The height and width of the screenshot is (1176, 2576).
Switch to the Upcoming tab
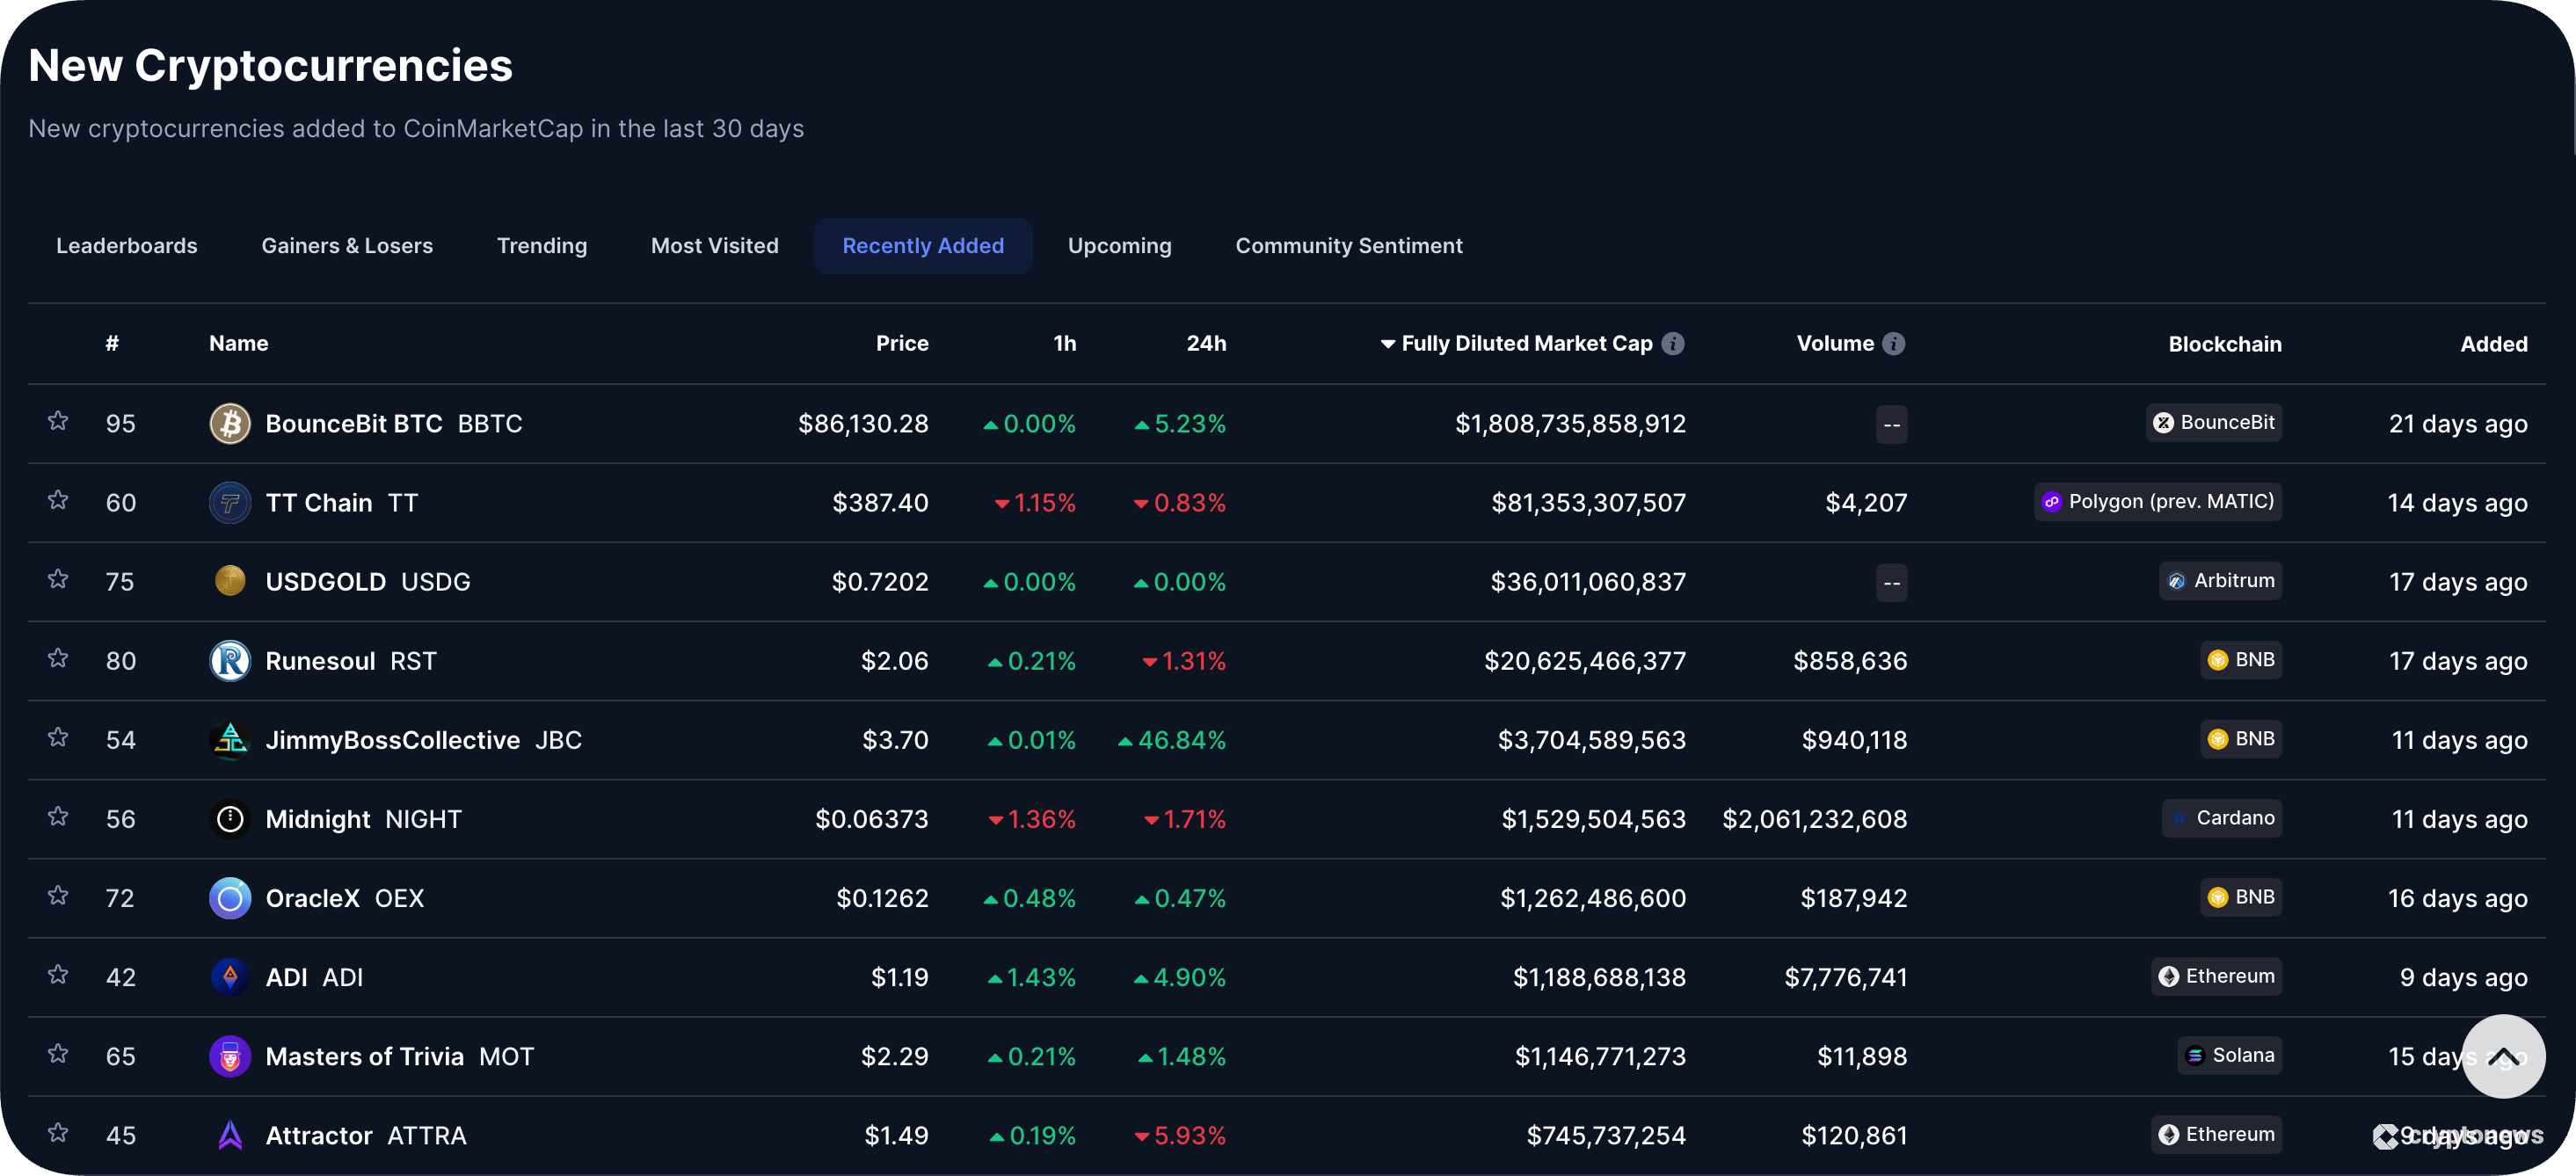coord(1119,245)
